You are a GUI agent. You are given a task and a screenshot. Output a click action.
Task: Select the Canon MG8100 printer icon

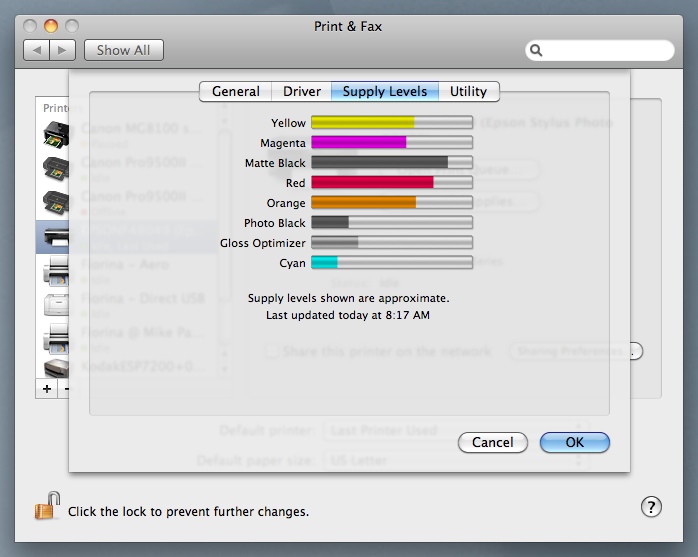[55, 133]
